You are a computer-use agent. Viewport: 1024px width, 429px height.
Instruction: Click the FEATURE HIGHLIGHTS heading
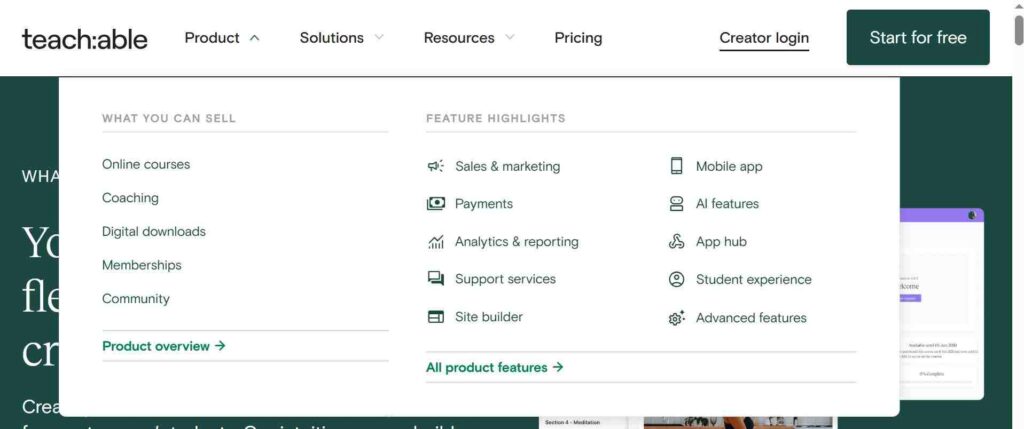click(x=496, y=118)
